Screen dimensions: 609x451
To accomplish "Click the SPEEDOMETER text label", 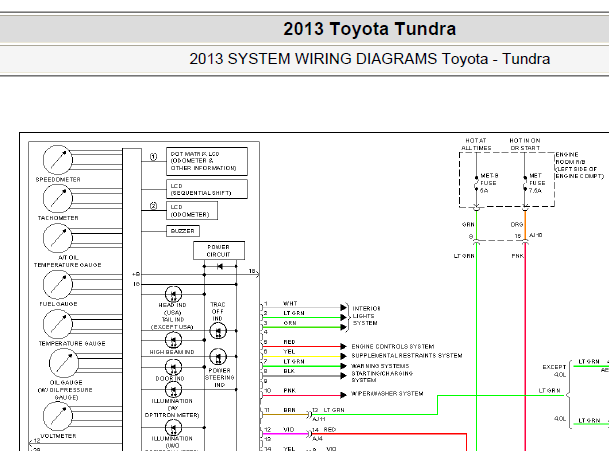I will [58, 179].
